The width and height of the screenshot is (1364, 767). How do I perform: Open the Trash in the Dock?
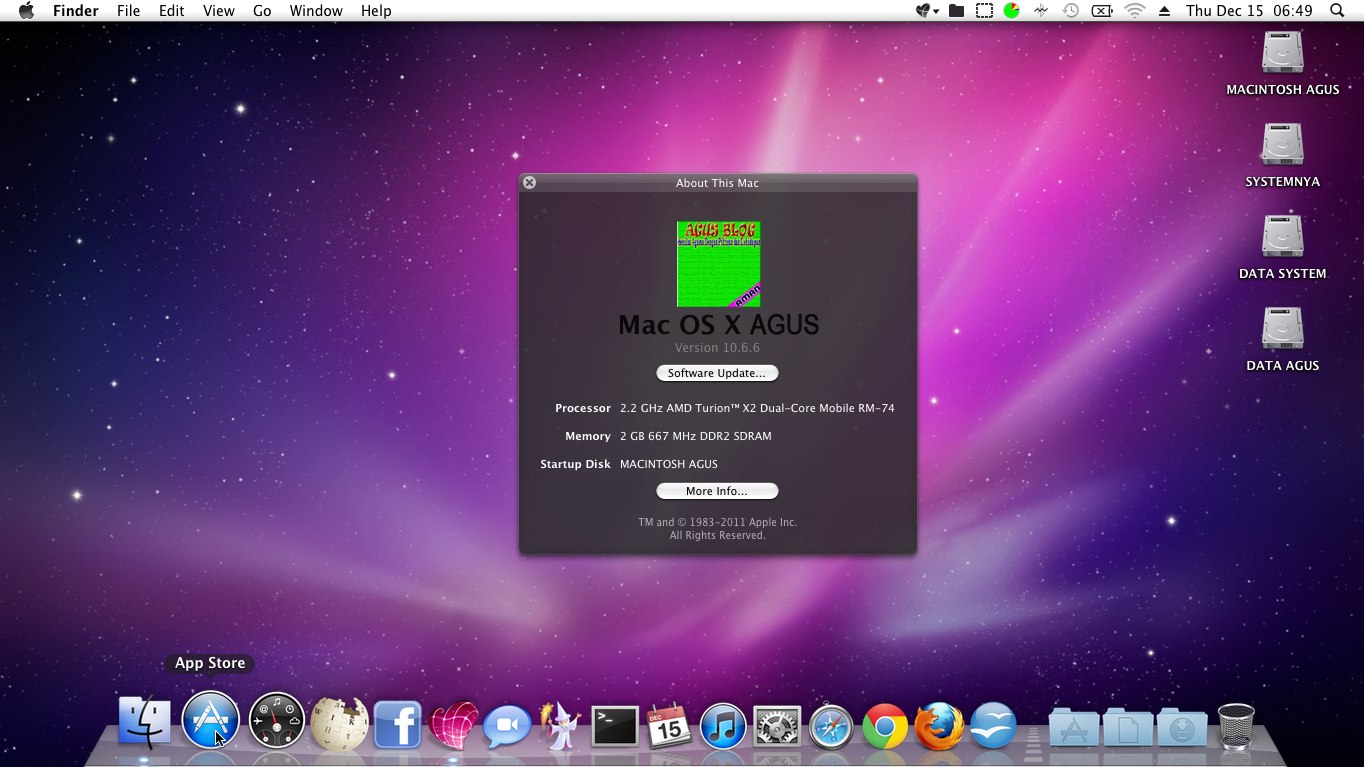(x=1236, y=725)
